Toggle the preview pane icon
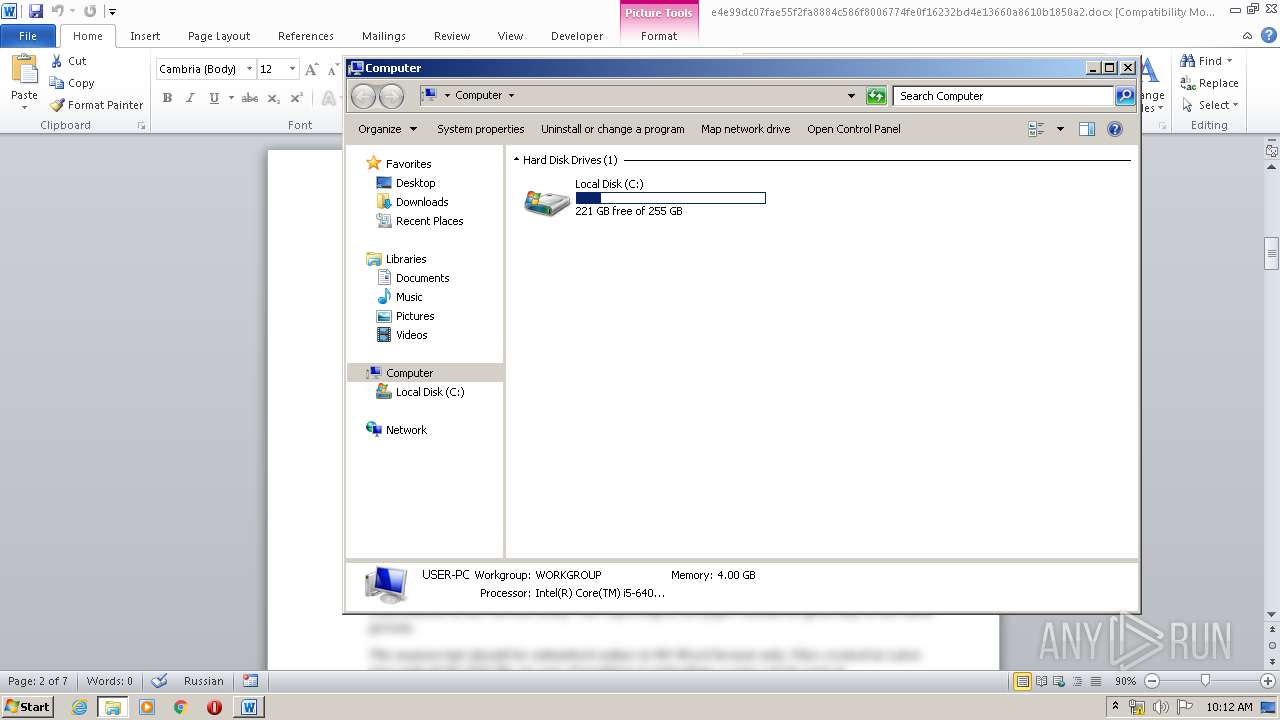The height and width of the screenshot is (720, 1280). click(x=1087, y=129)
